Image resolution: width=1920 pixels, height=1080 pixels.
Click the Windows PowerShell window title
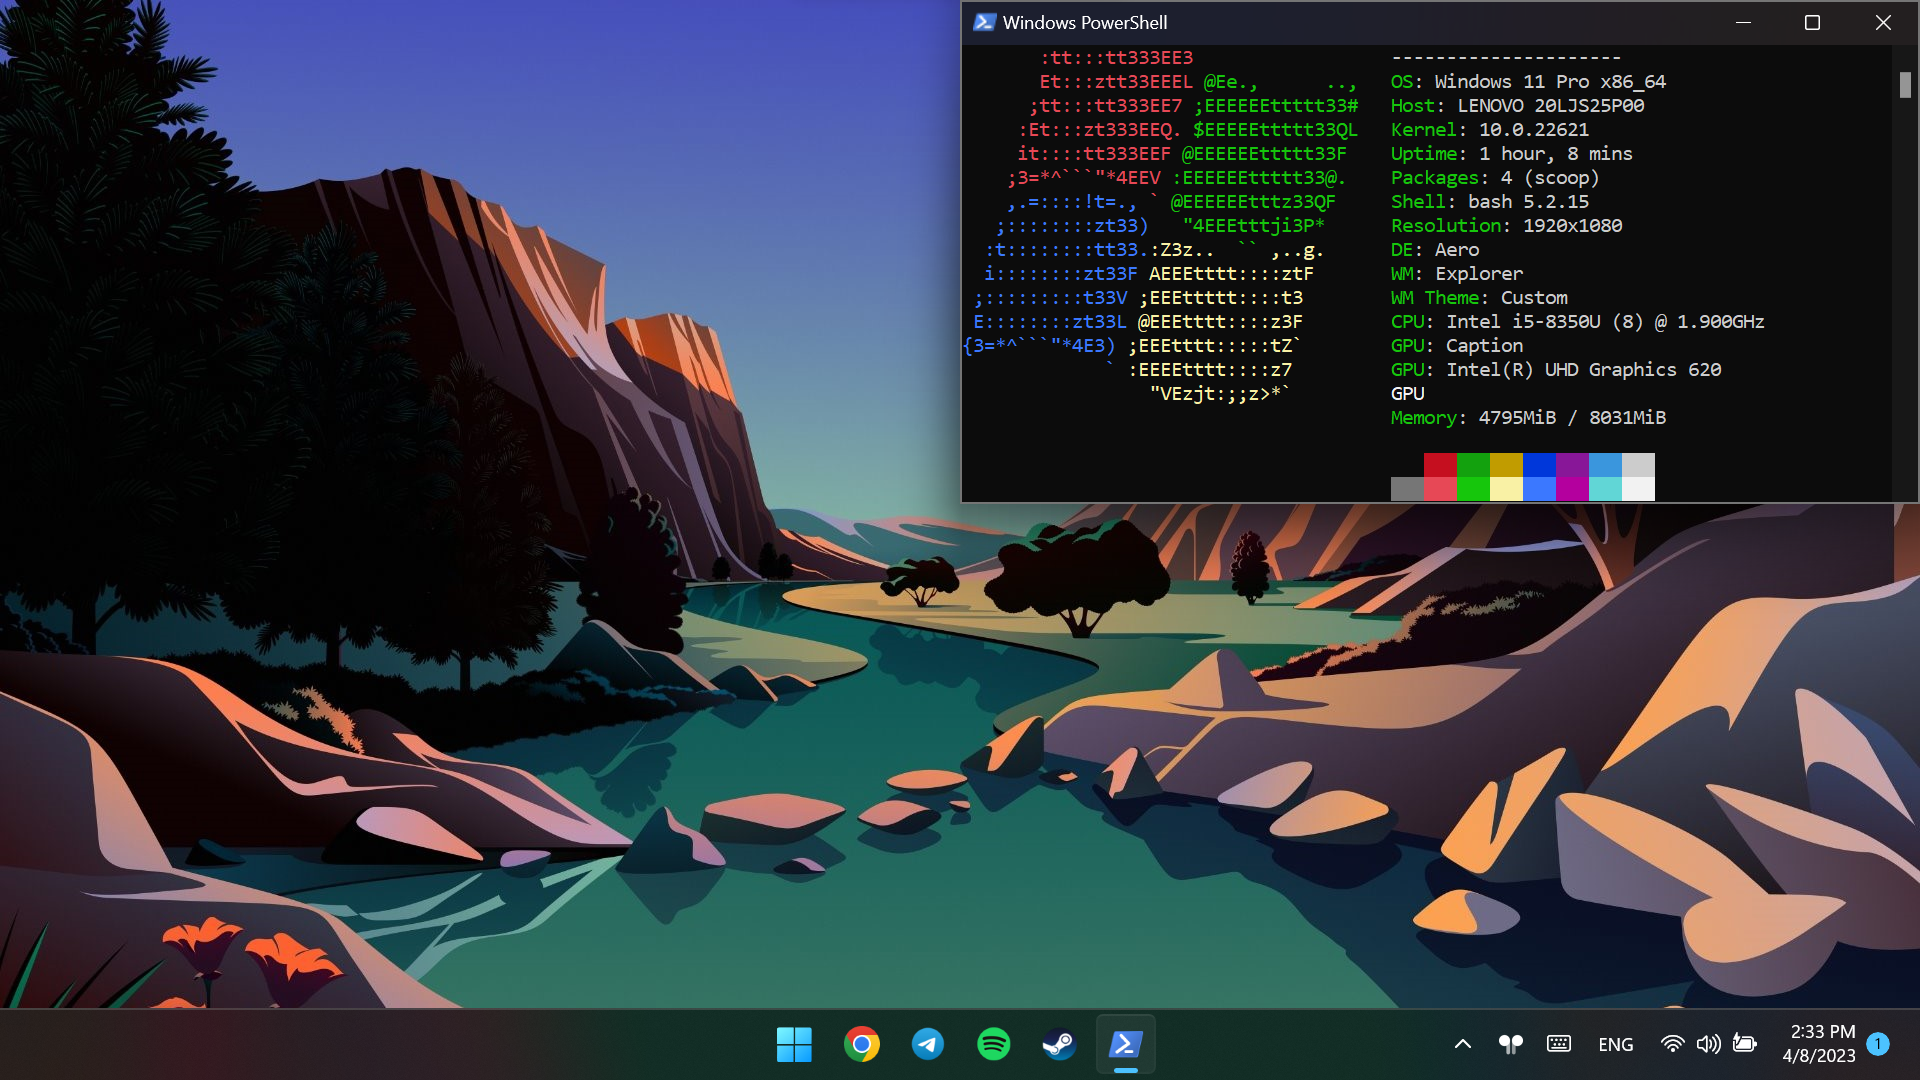1085,22
